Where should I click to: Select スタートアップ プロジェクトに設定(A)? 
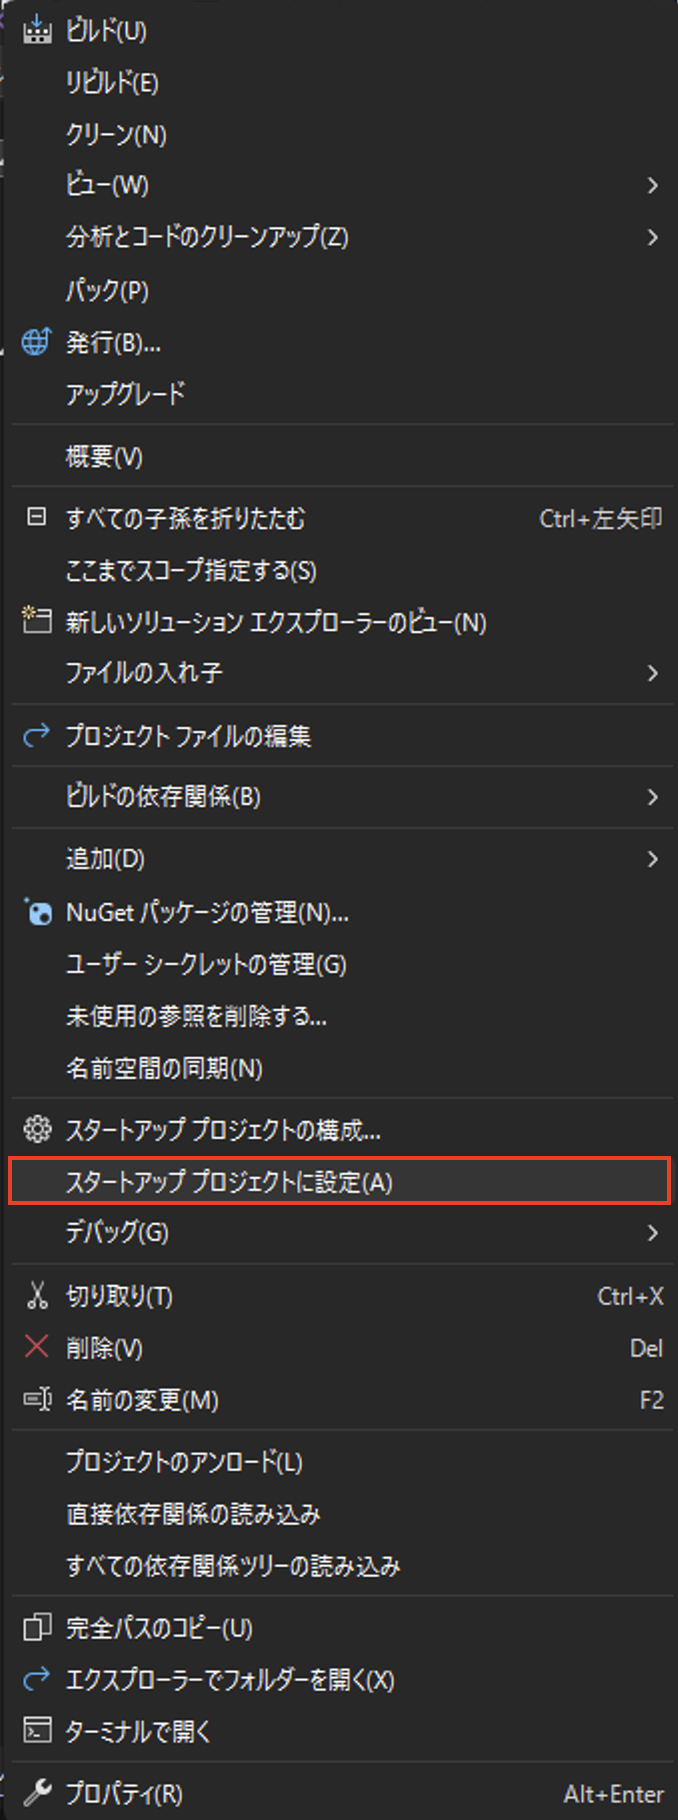click(339, 1181)
